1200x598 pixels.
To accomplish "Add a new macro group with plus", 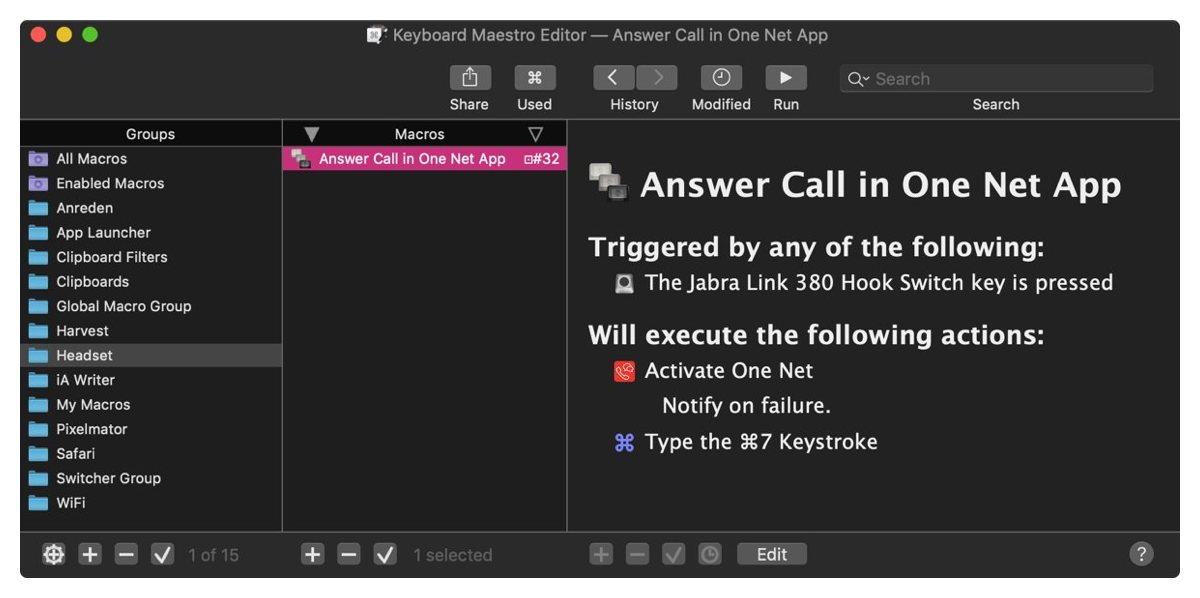I will [90, 554].
